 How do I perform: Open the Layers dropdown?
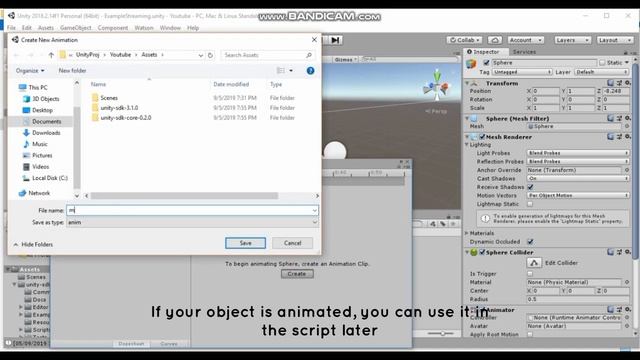(572, 40)
